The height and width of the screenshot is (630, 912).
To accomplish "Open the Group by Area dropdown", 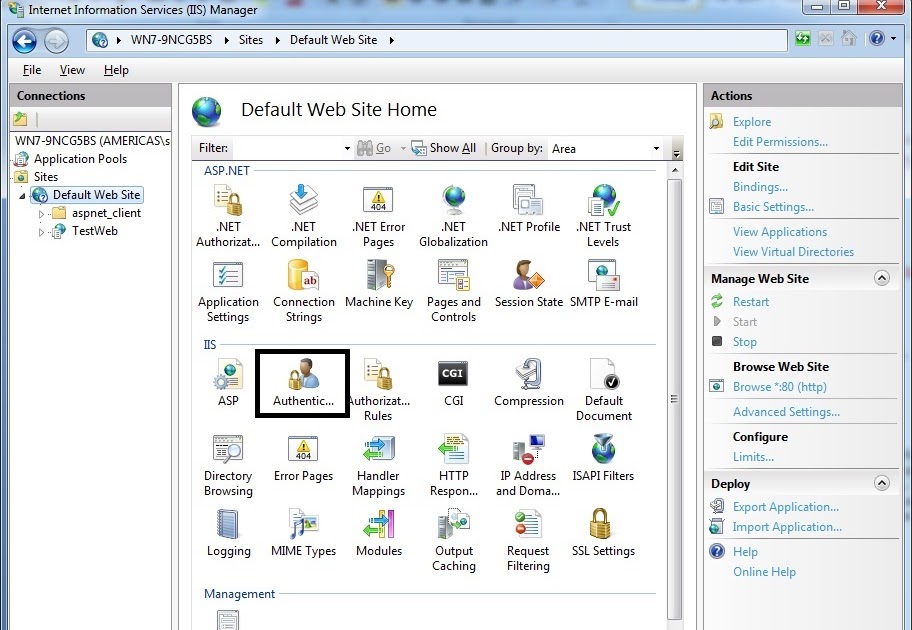I will pos(655,148).
